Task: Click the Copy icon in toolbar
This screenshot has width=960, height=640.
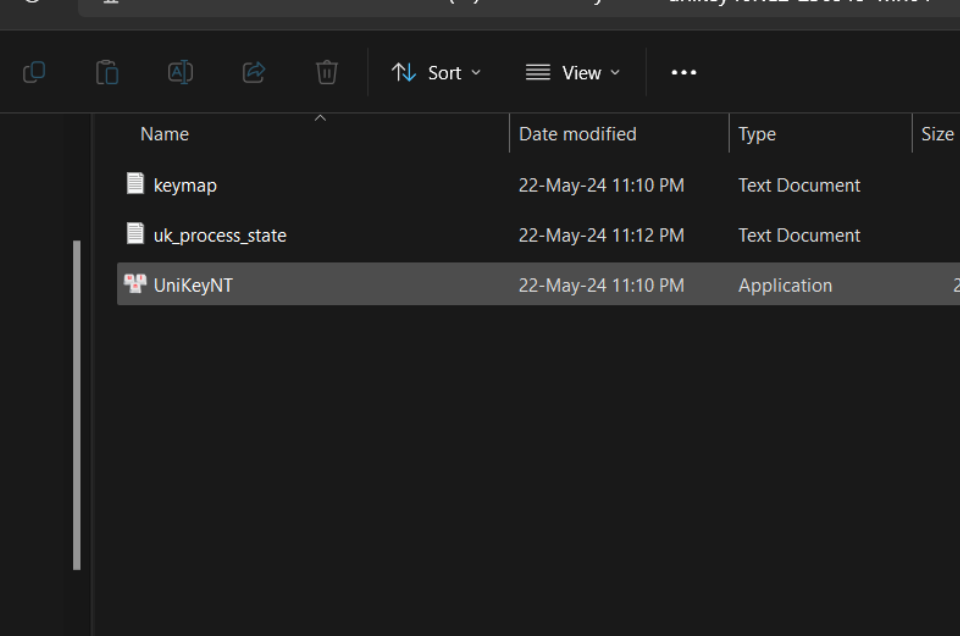Action: point(34,72)
